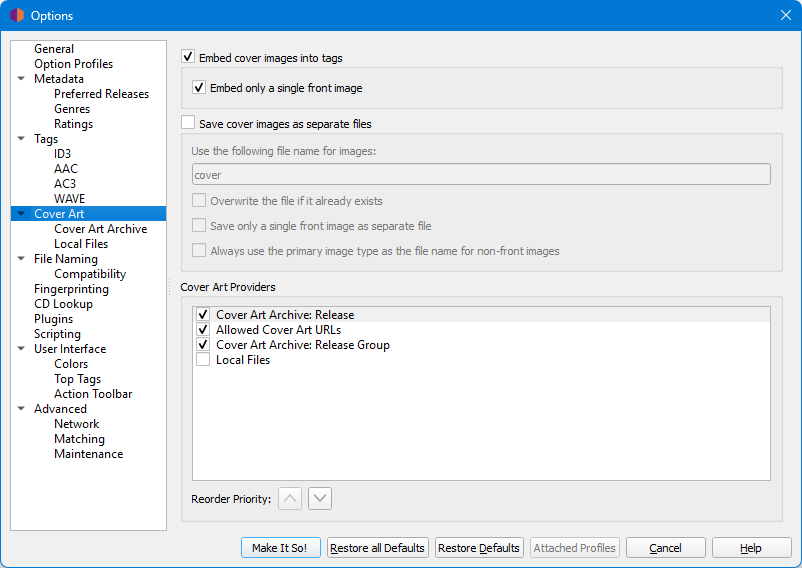This screenshot has height=568, width=802.
Task: Cancel the Options dialog
Action: pos(665,548)
